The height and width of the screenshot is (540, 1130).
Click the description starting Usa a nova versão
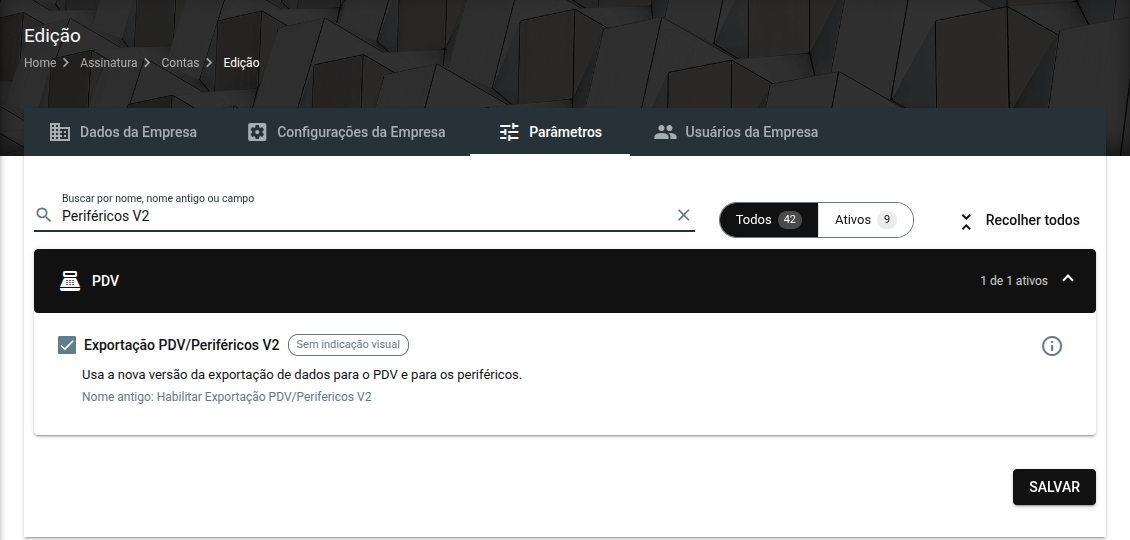302,375
